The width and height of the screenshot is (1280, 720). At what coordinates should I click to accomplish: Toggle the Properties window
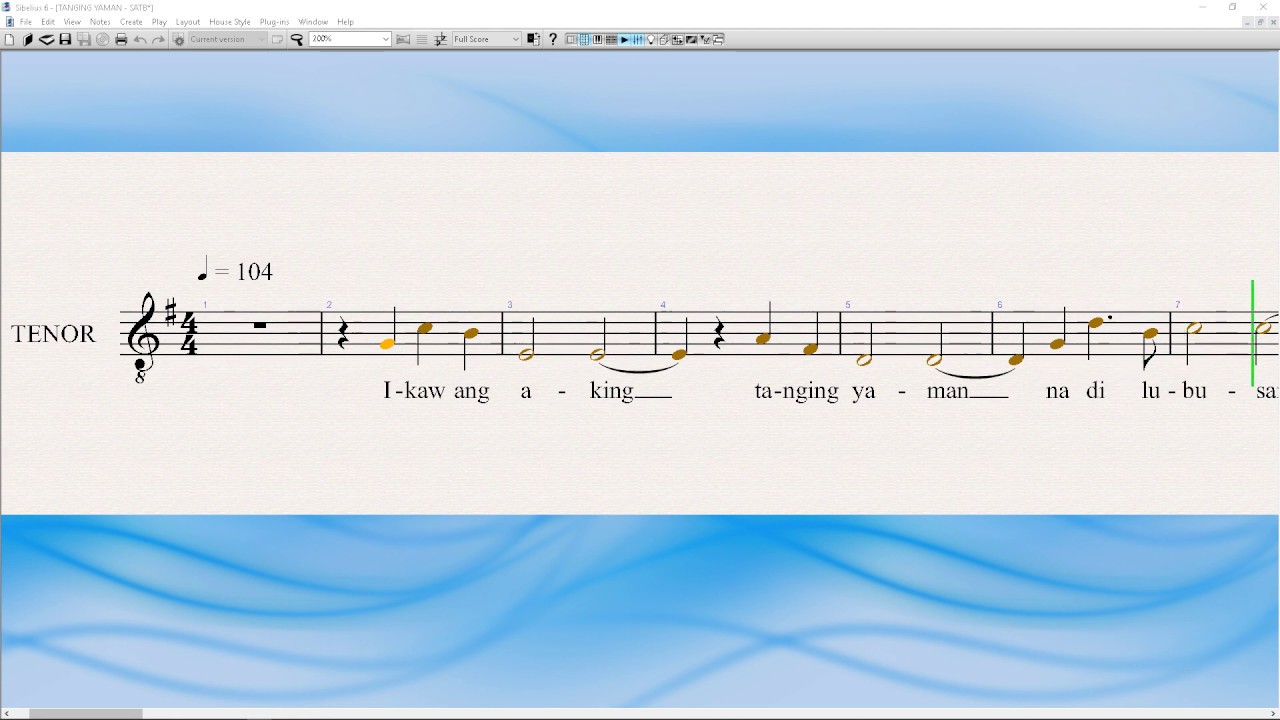point(704,39)
